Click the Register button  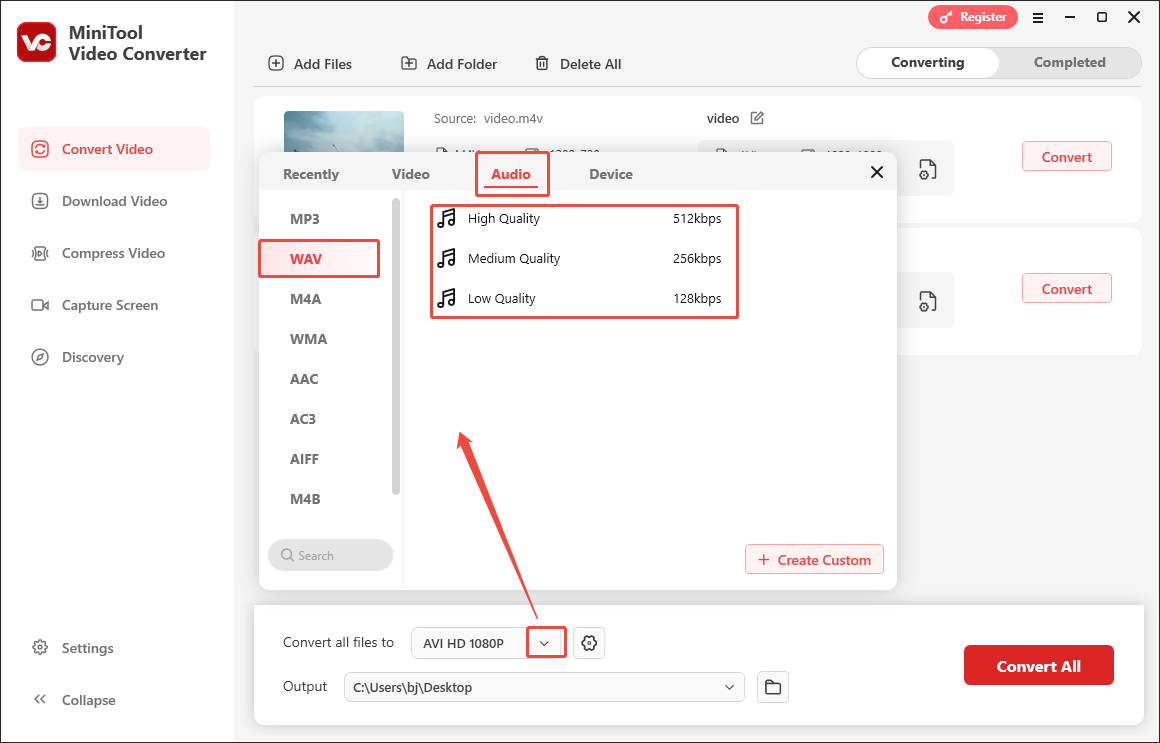pyautogui.click(x=973, y=17)
